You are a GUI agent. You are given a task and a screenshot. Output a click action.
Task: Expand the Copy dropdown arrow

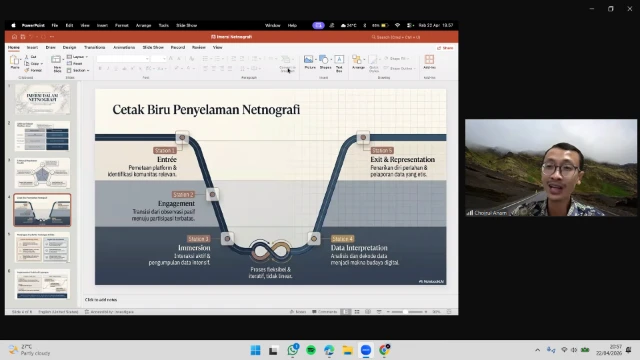(42, 64)
